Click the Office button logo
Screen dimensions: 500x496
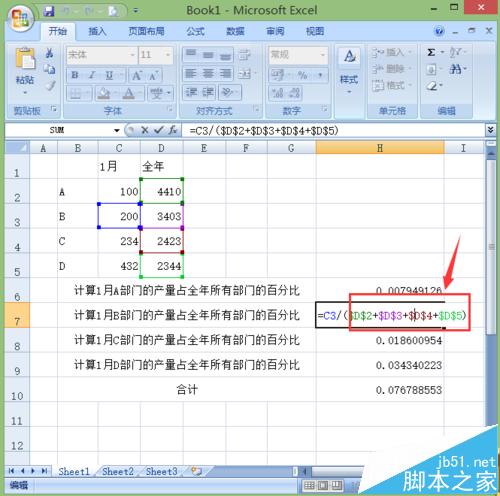[20, 17]
